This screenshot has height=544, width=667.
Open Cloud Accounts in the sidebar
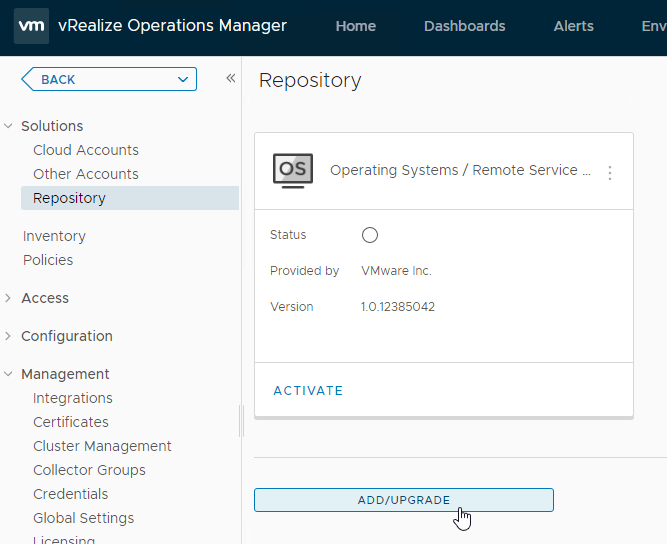86,150
